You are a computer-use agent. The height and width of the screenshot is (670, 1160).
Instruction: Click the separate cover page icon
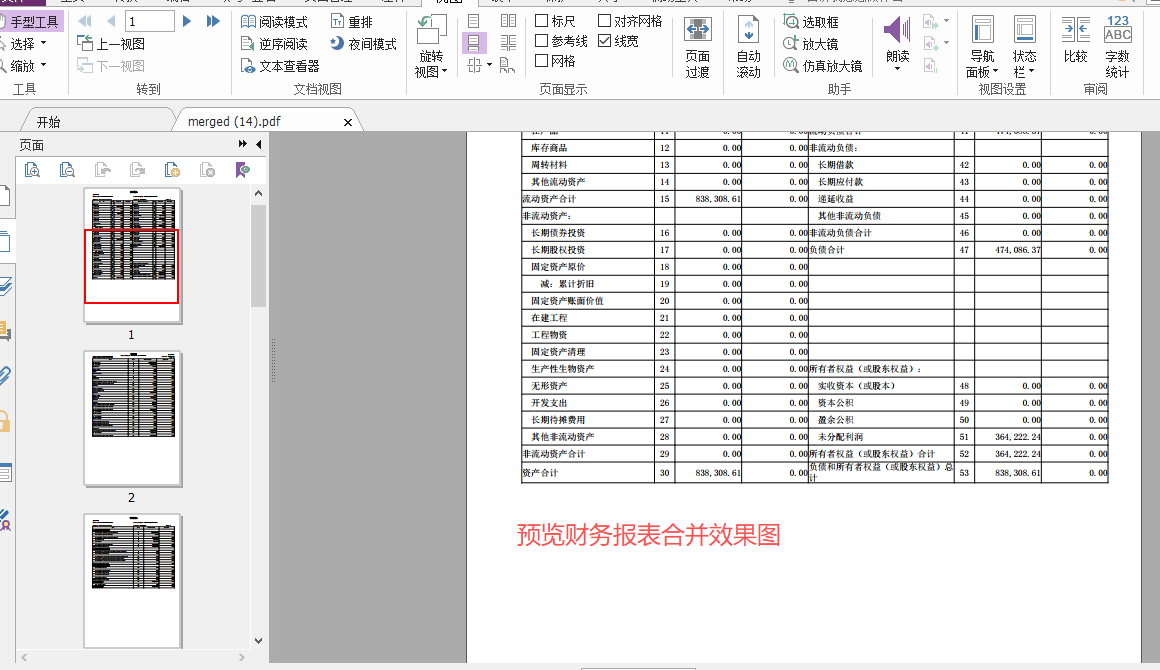coord(508,66)
